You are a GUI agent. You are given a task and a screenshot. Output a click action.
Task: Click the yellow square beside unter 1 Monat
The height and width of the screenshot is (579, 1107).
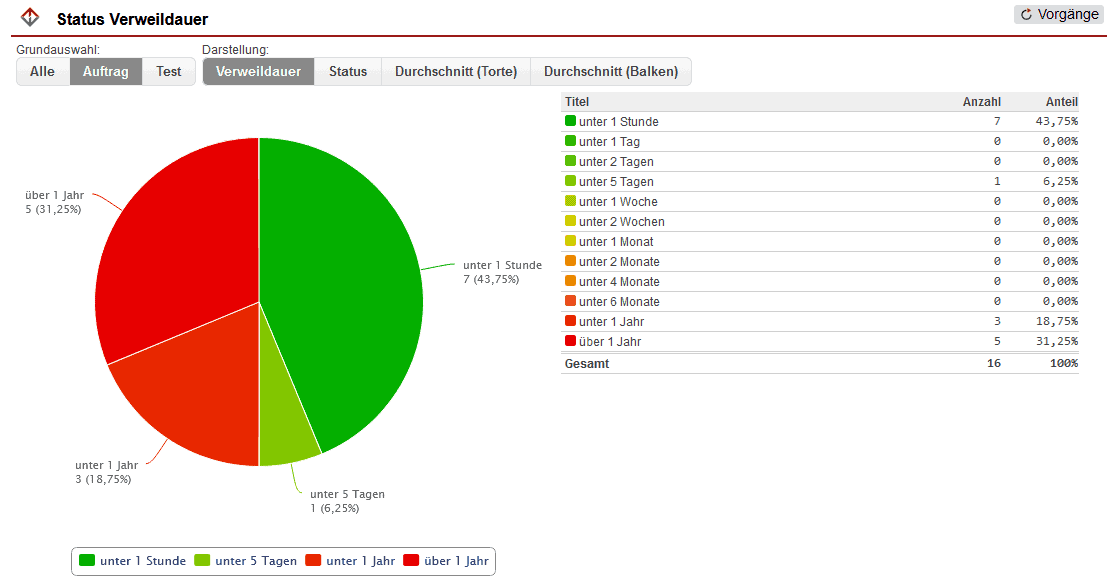tap(570, 241)
